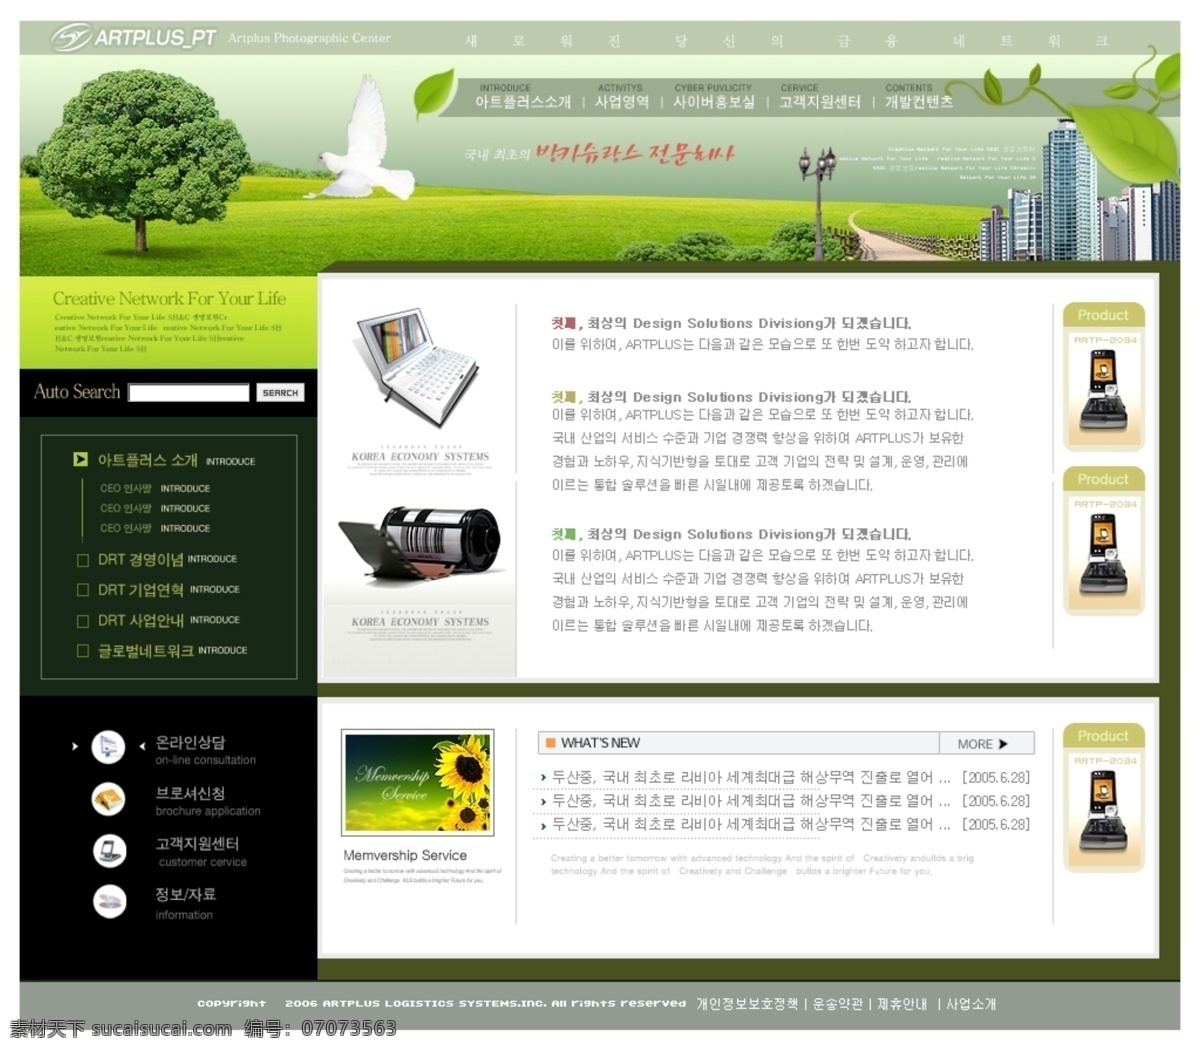Click the "Creative Network For Your Life" heading
This screenshot has width=1200, height=1052.
point(169,299)
